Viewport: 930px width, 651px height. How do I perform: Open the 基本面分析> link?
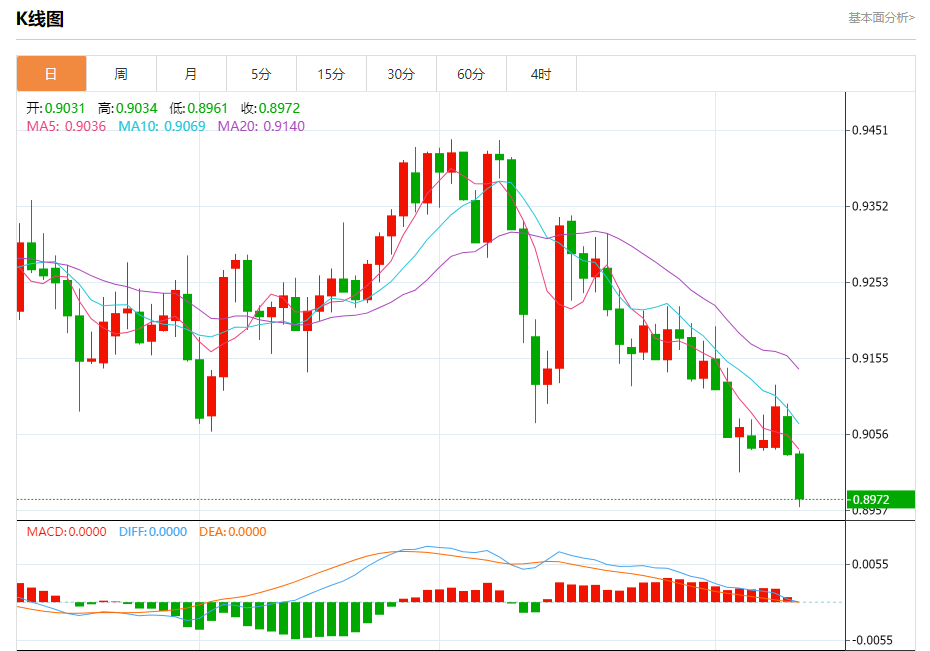881,18
